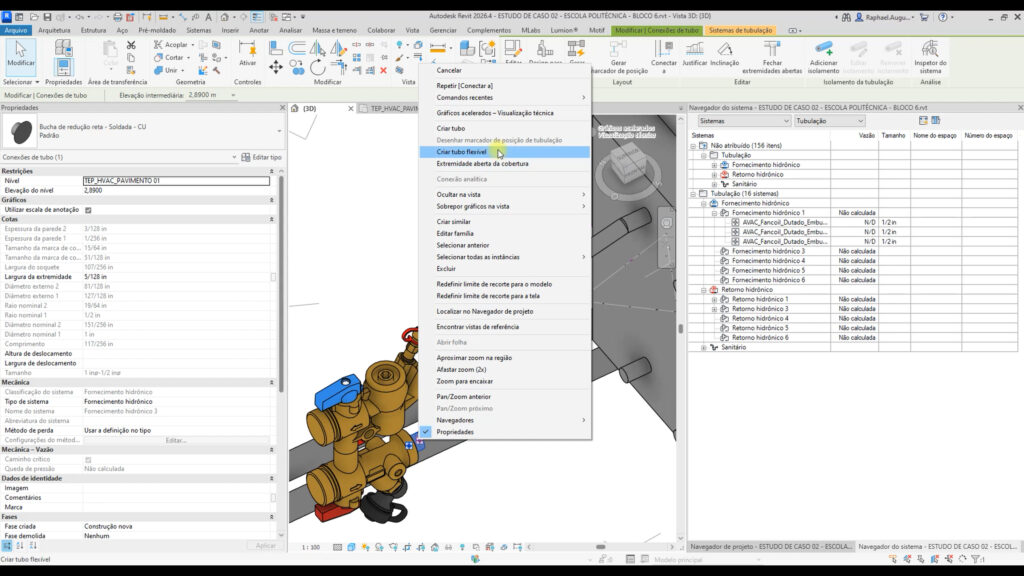Choose Excluir from context menu
The width and height of the screenshot is (1024, 576).
point(505,268)
